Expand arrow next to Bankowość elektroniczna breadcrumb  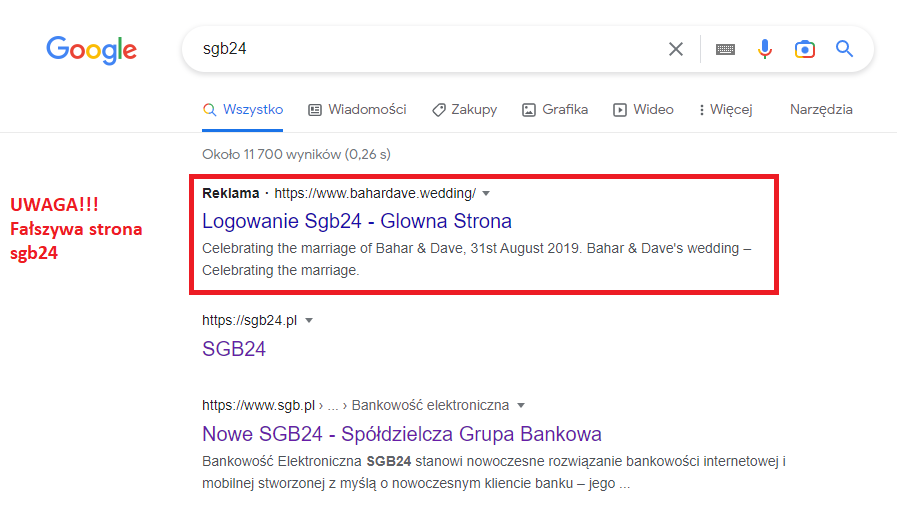521,406
